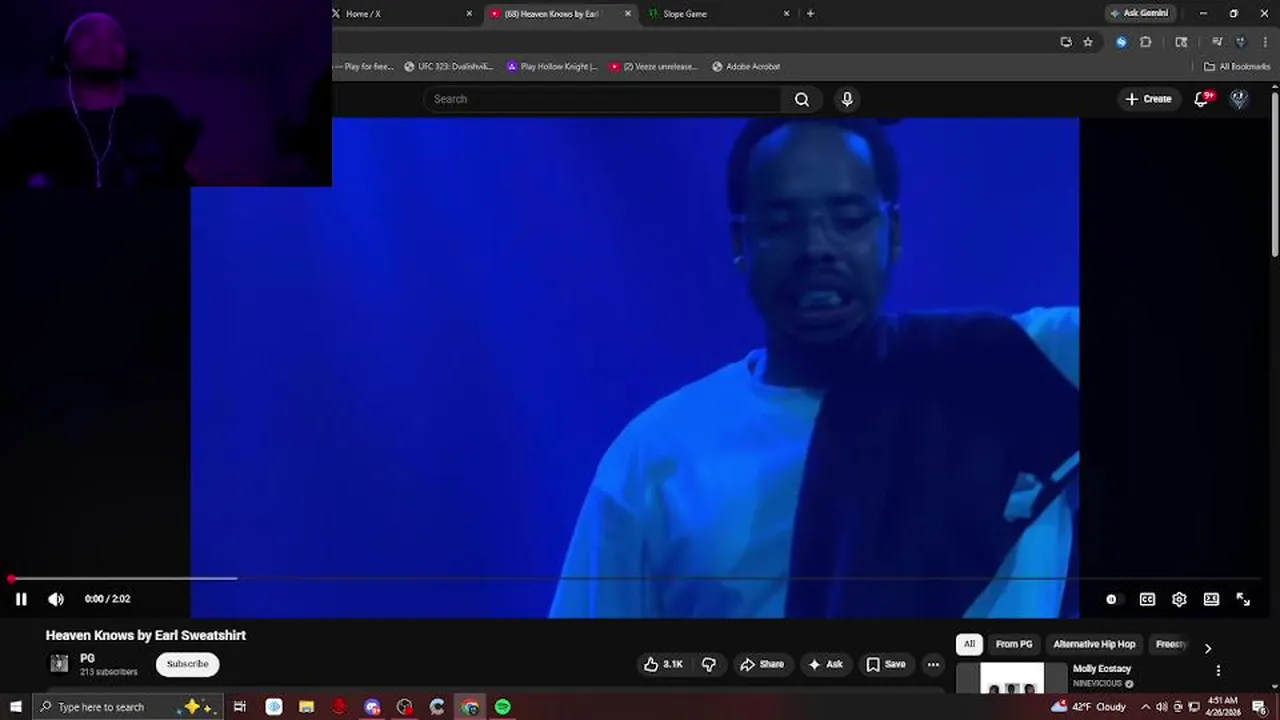This screenshot has width=1280, height=720.
Task: Select the From PG filter chip
Action: (1014, 645)
